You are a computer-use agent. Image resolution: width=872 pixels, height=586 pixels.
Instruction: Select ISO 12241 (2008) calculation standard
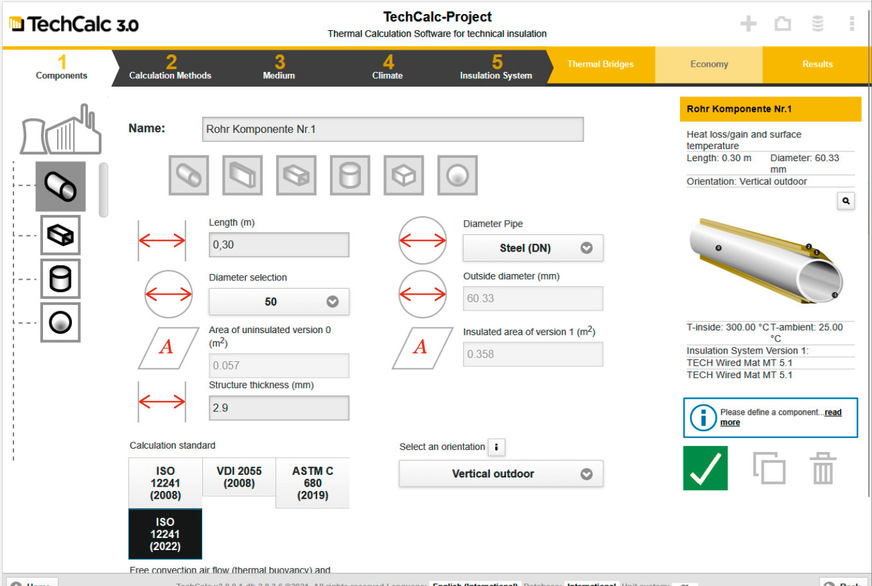click(x=165, y=483)
